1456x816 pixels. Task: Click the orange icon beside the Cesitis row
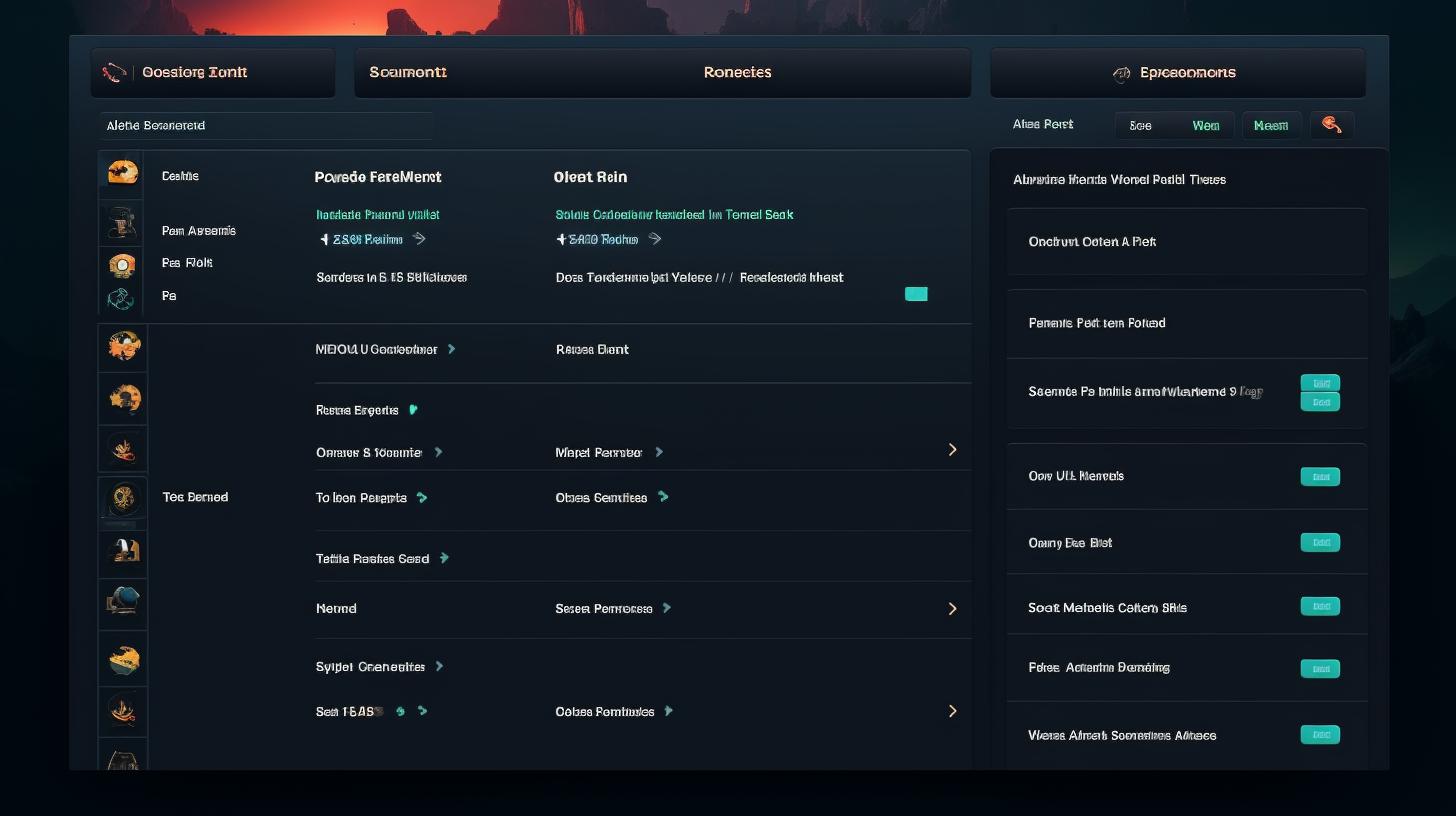(122, 173)
